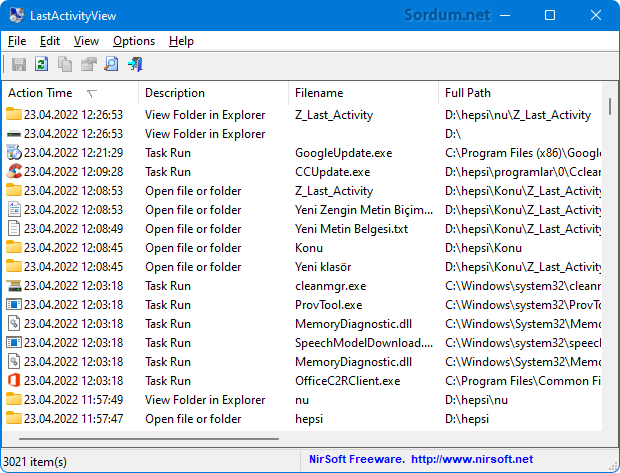The height and width of the screenshot is (473, 620).
Task: Sort by the Filename column header
Action: point(363,93)
